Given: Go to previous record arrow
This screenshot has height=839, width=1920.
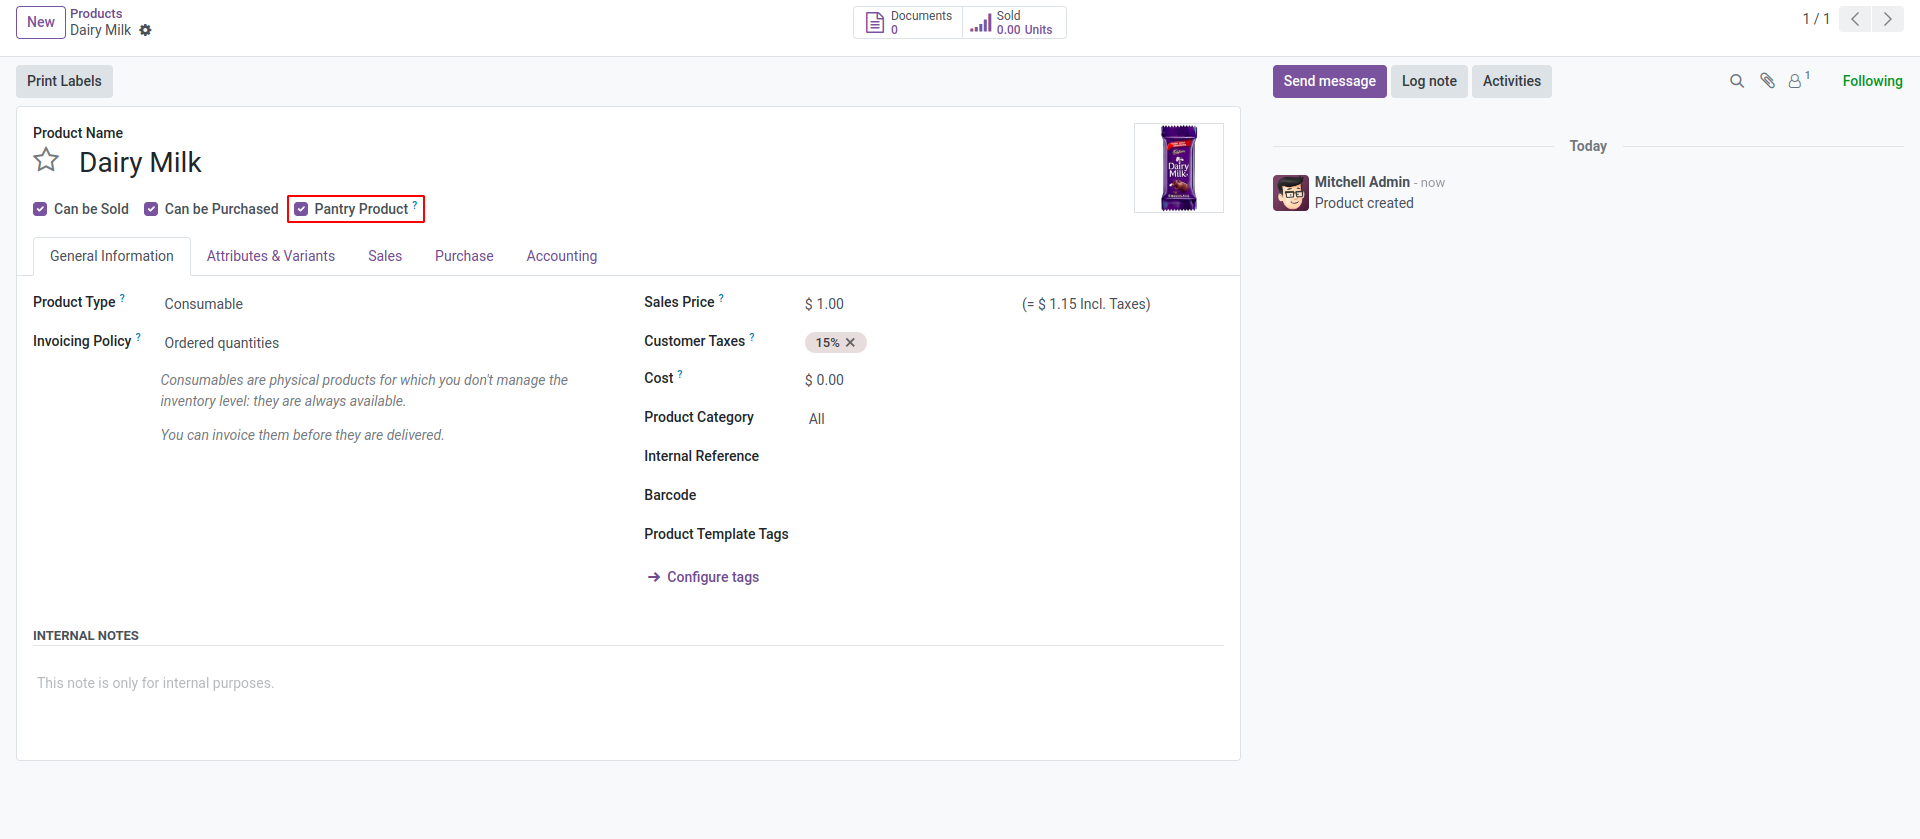Looking at the screenshot, I should 1855,19.
